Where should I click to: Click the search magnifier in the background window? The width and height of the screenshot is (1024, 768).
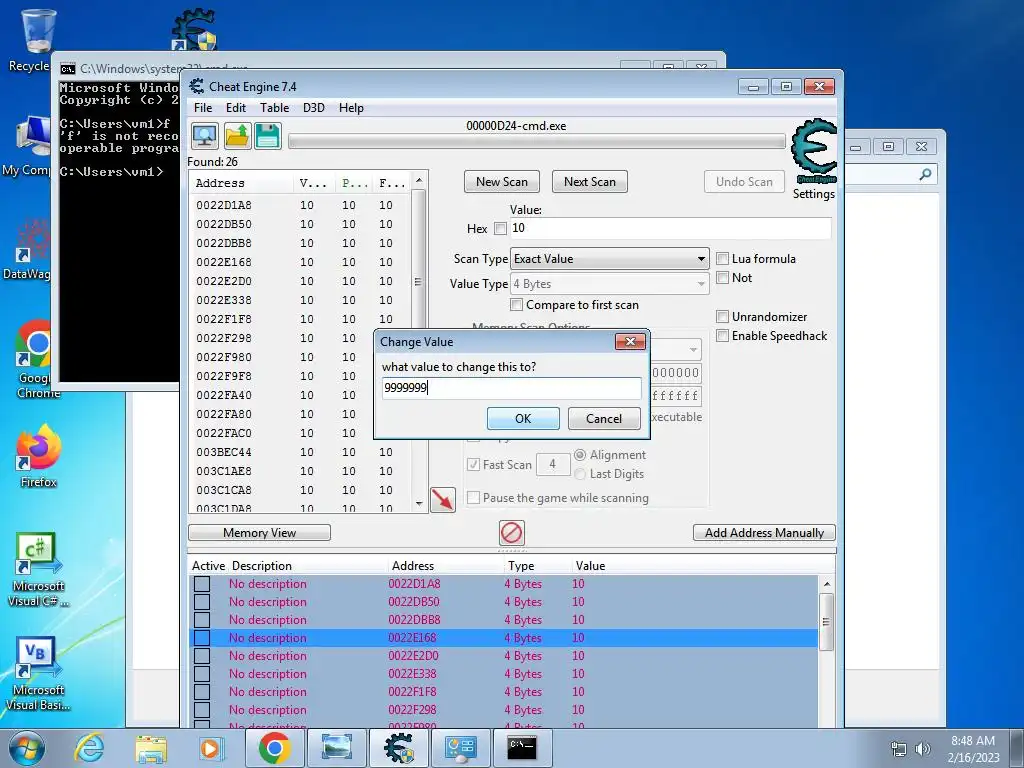925,174
